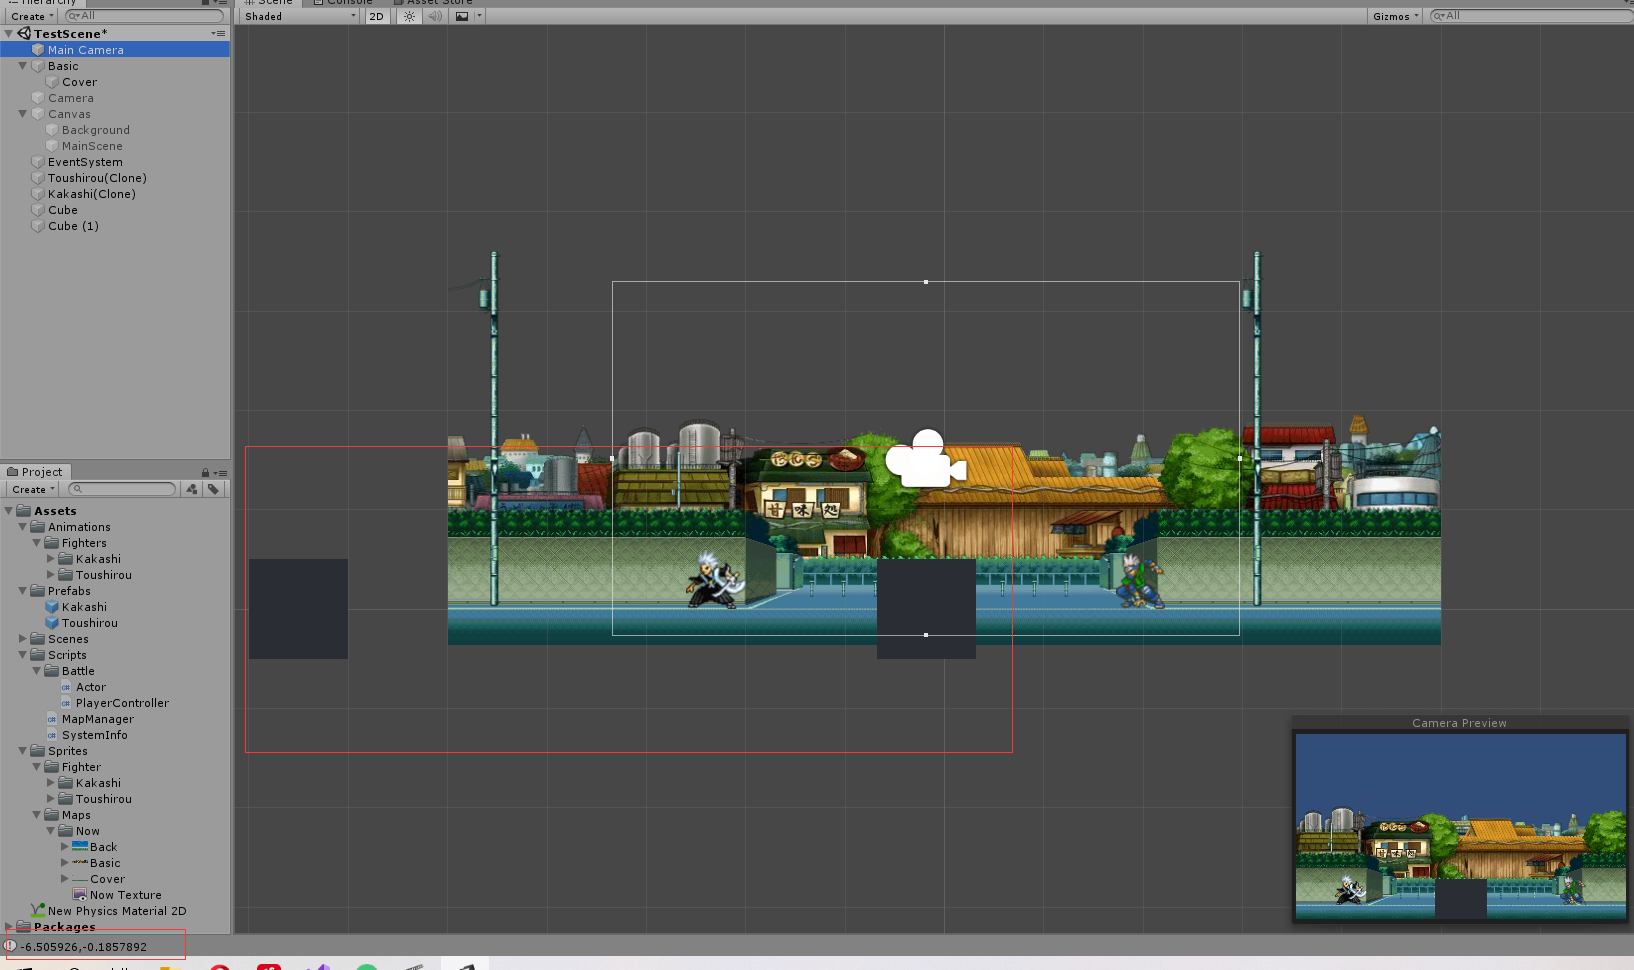Click the EventSystem object icon

point(38,162)
